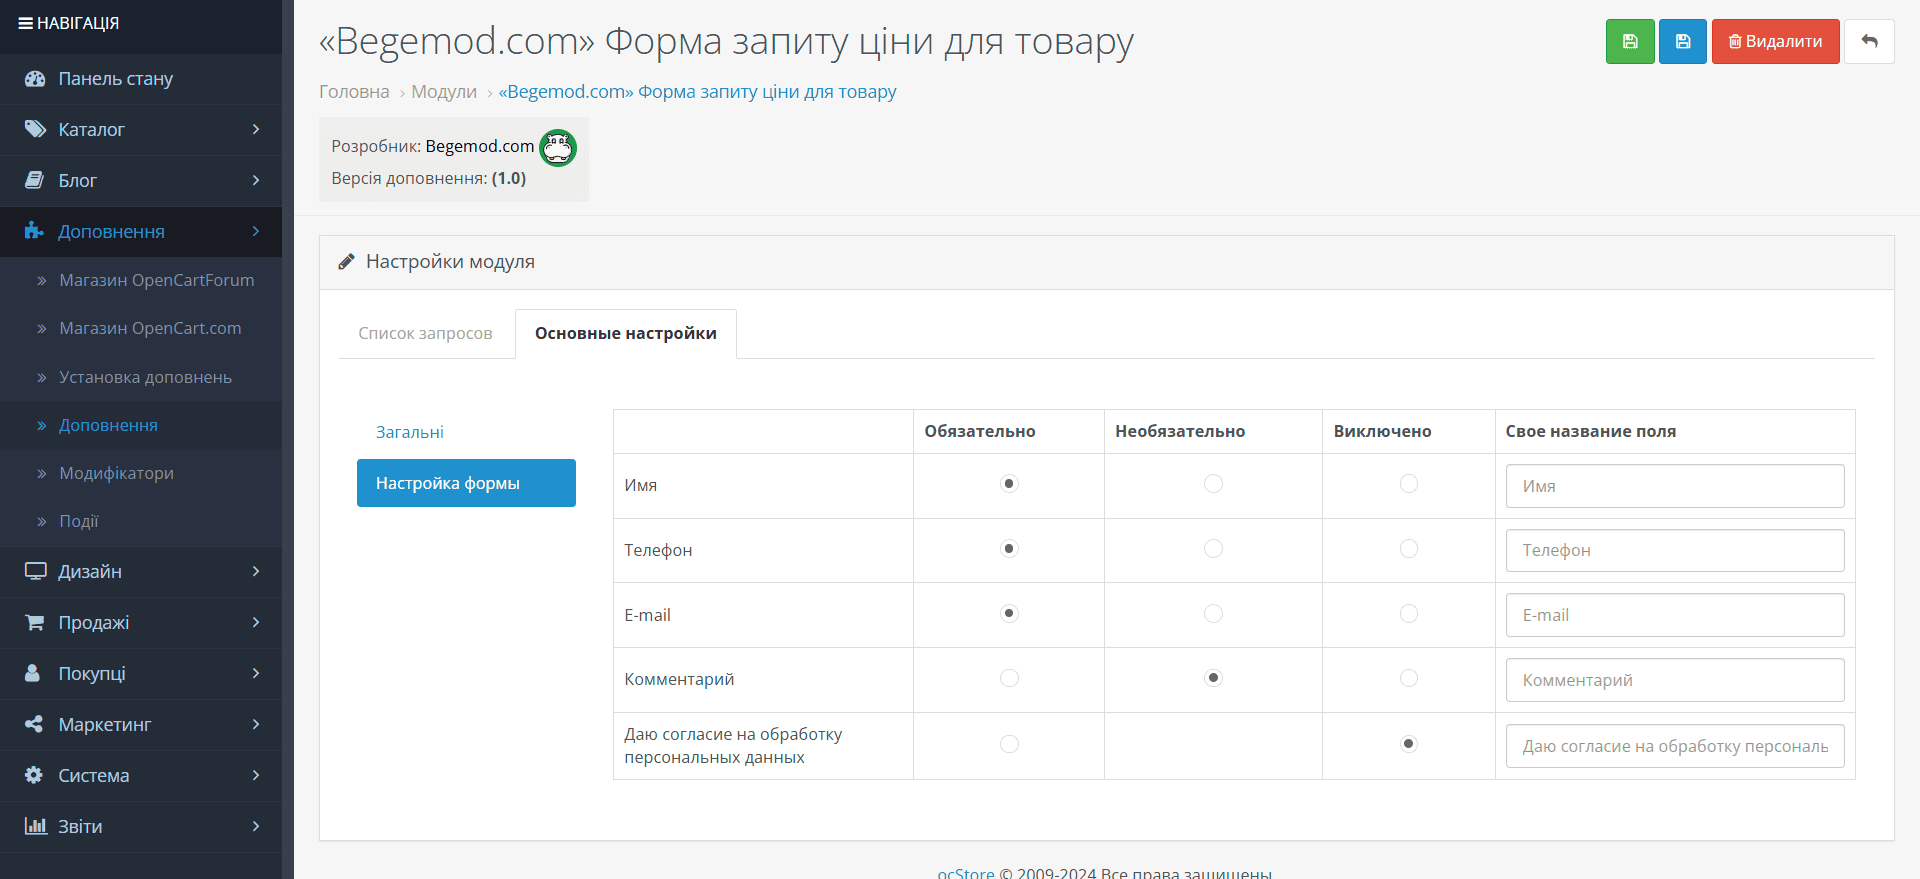Set Комментарий field to Обязательно
This screenshot has width=1920, height=879.
pos(1009,678)
